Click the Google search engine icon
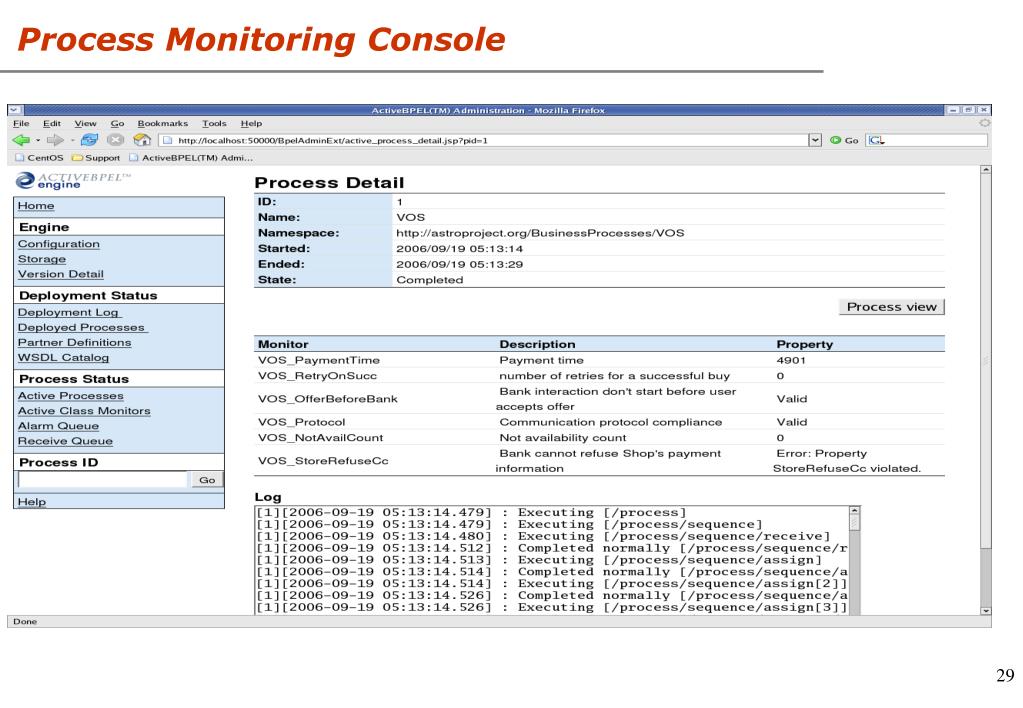This screenshot has height=708, width=1023. (875, 140)
